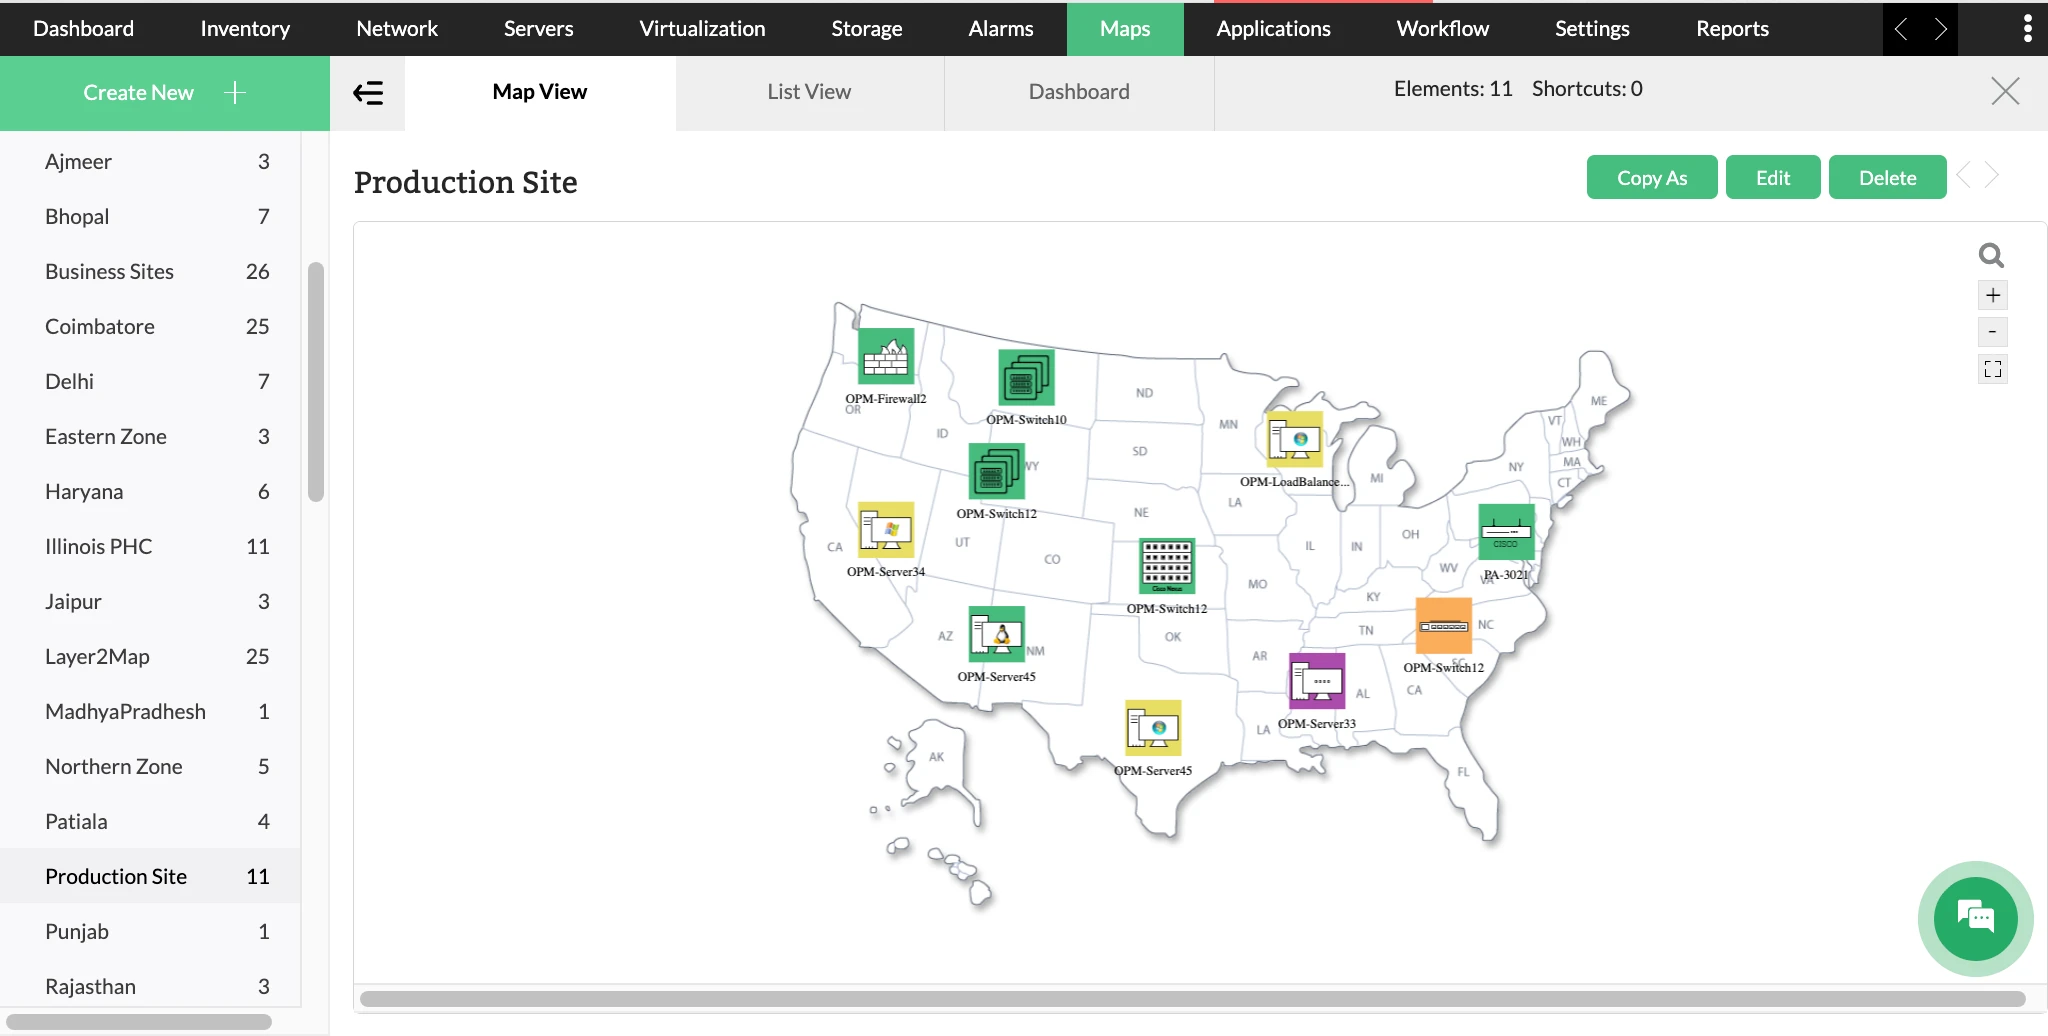Open the Layer2Map map
This screenshot has height=1036, width=2048.
pyautogui.click(x=150, y=656)
